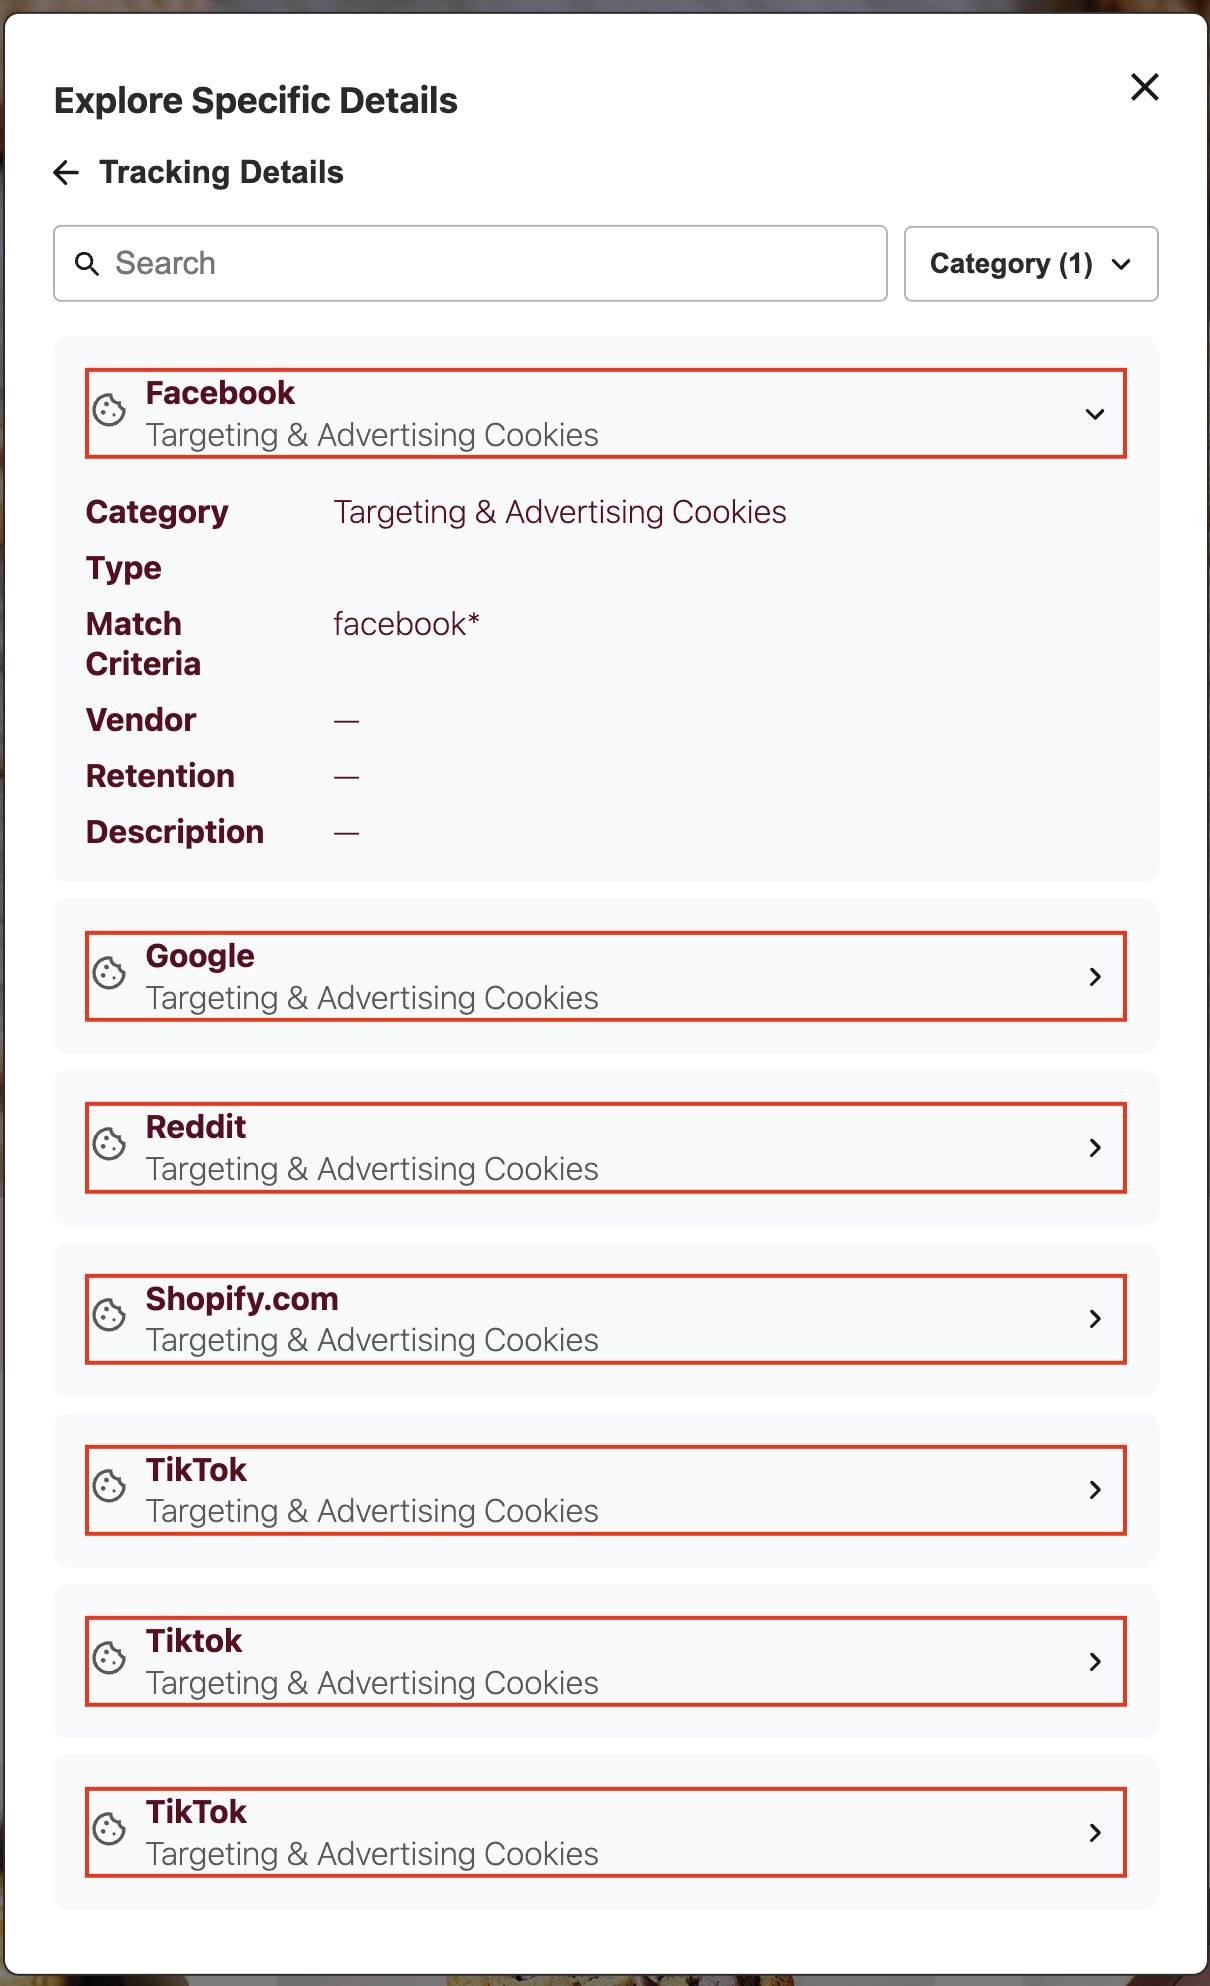Screen dimensions: 1210x1986
Task: Expand the Shopify.com cookie details
Action: tap(1096, 1319)
